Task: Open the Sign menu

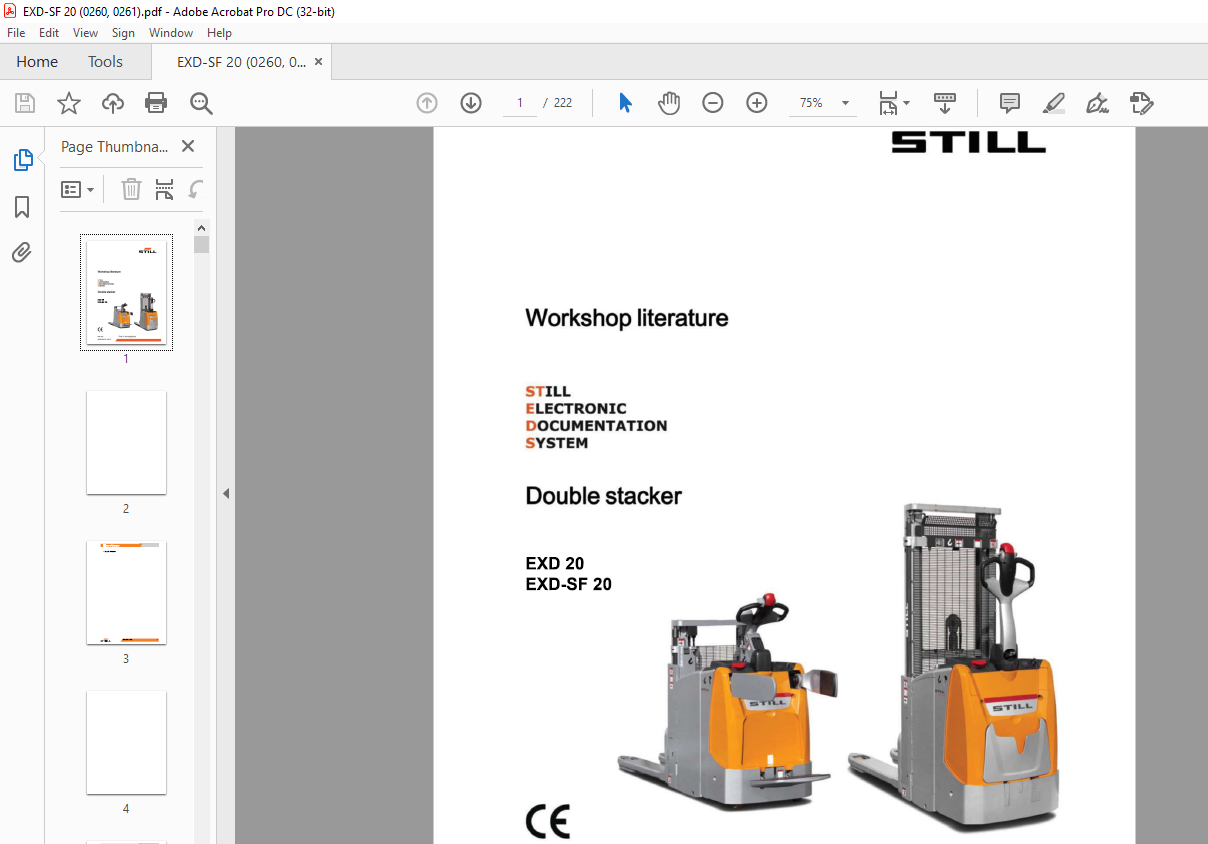Action: point(123,33)
